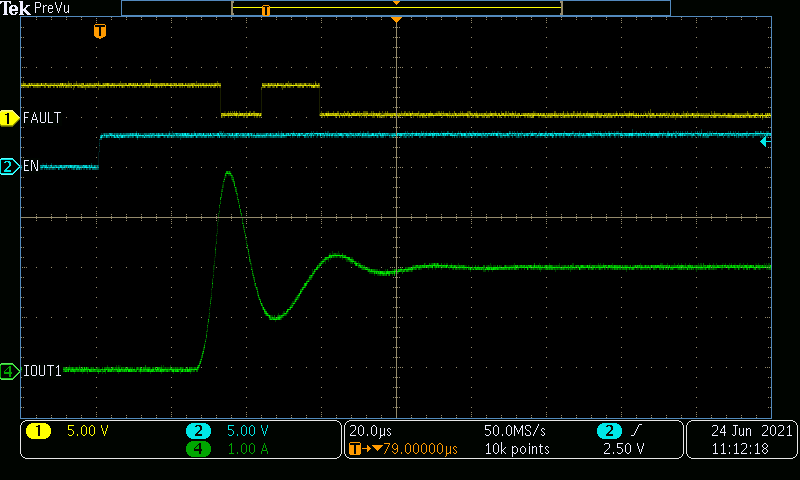The image size is (800, 480).
Task: Click the IOUT1 channel label
Action: [x=42, y=371]
